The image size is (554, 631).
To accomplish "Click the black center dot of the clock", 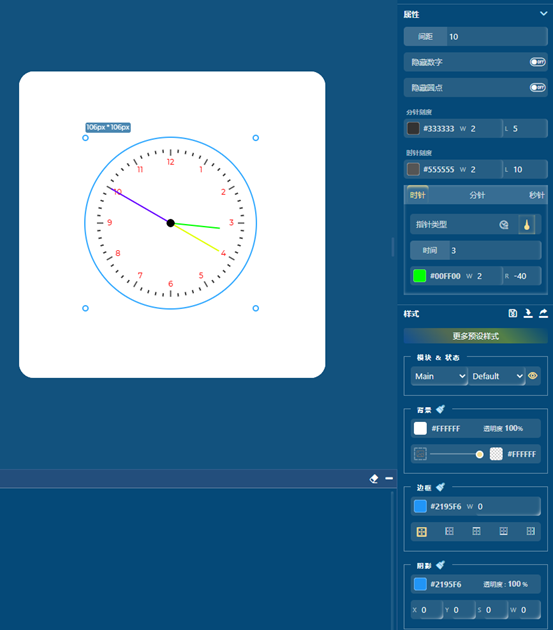I will [x=171, y=223].
